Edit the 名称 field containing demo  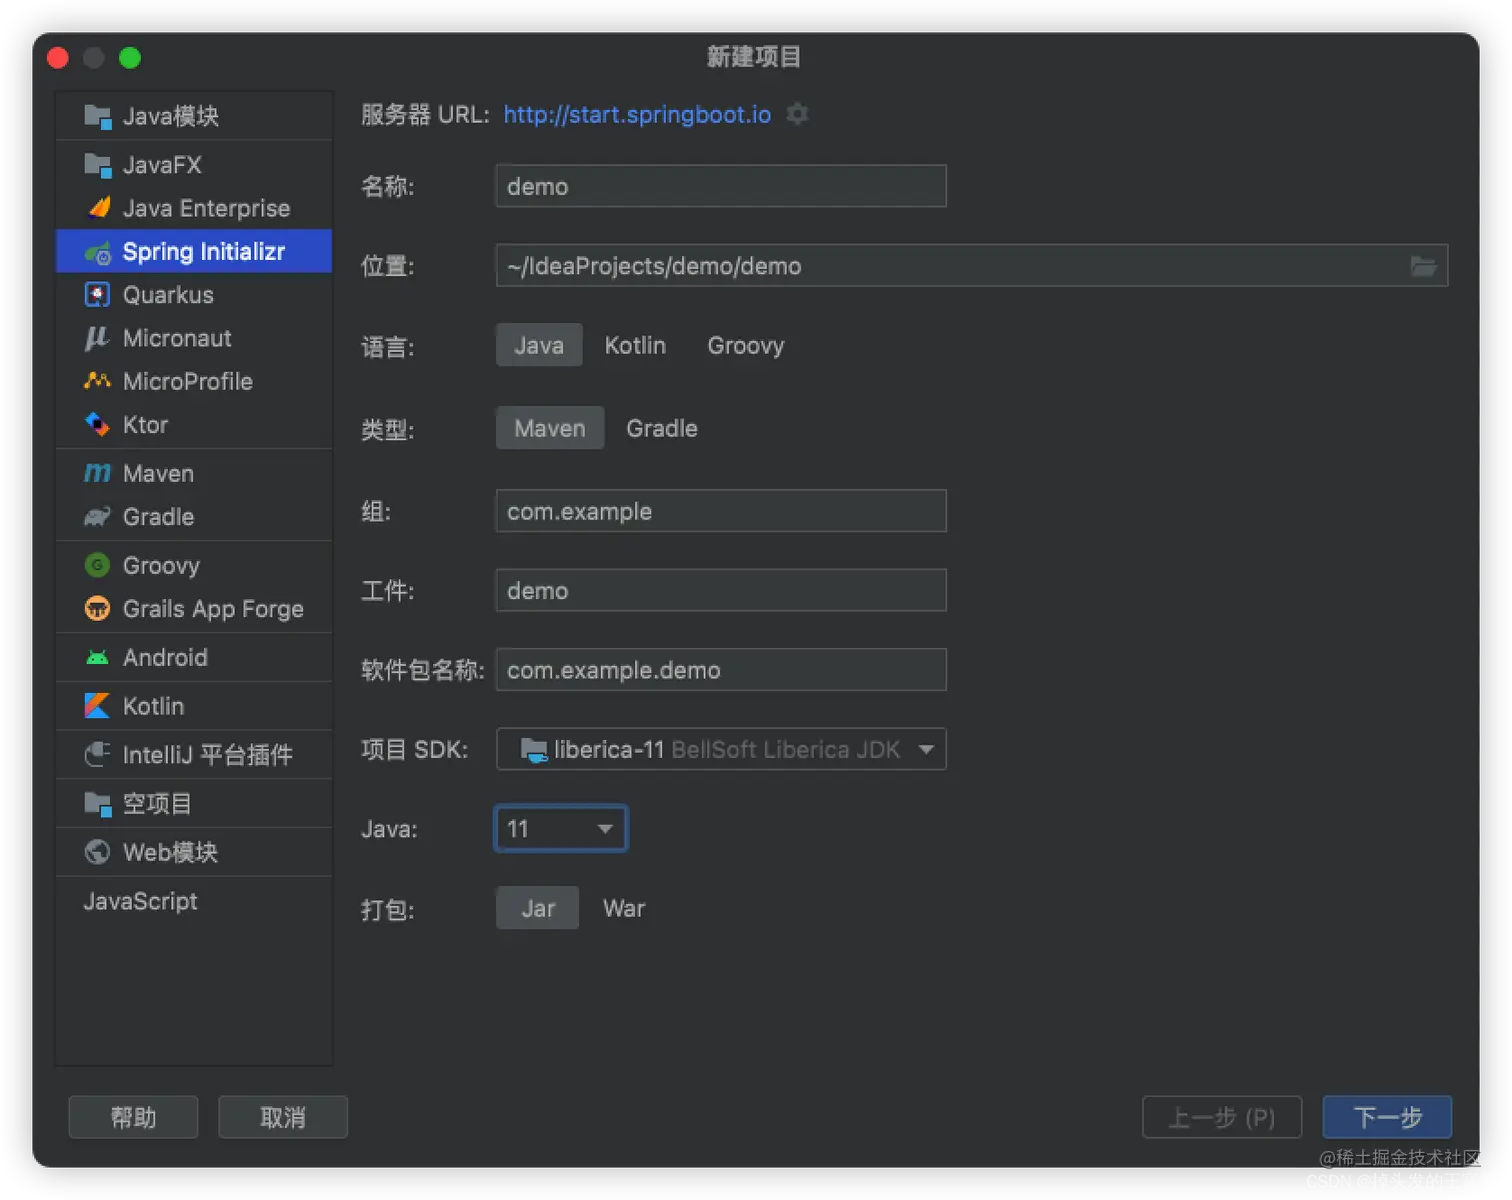720,186
